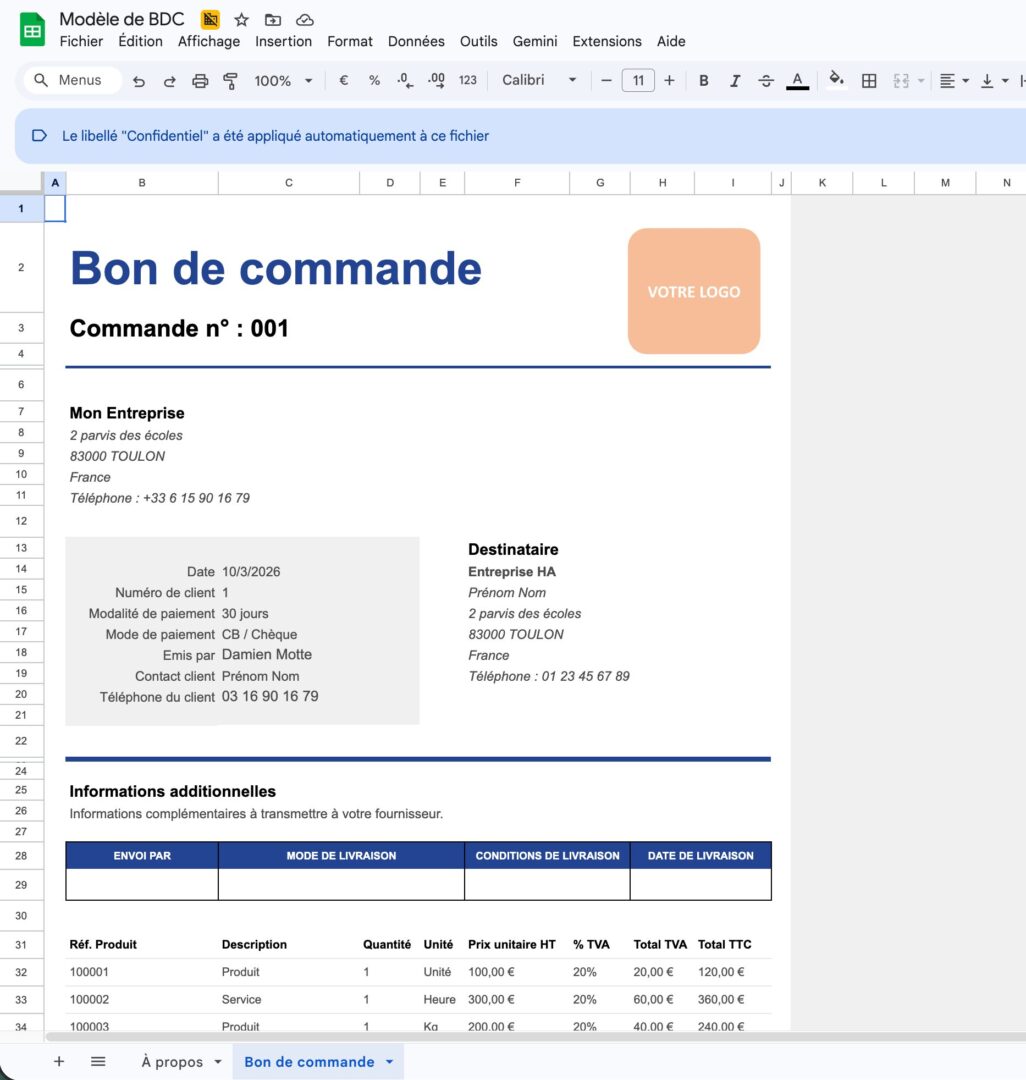
Task: Open the Édition menu
Action: pos(140,41)
